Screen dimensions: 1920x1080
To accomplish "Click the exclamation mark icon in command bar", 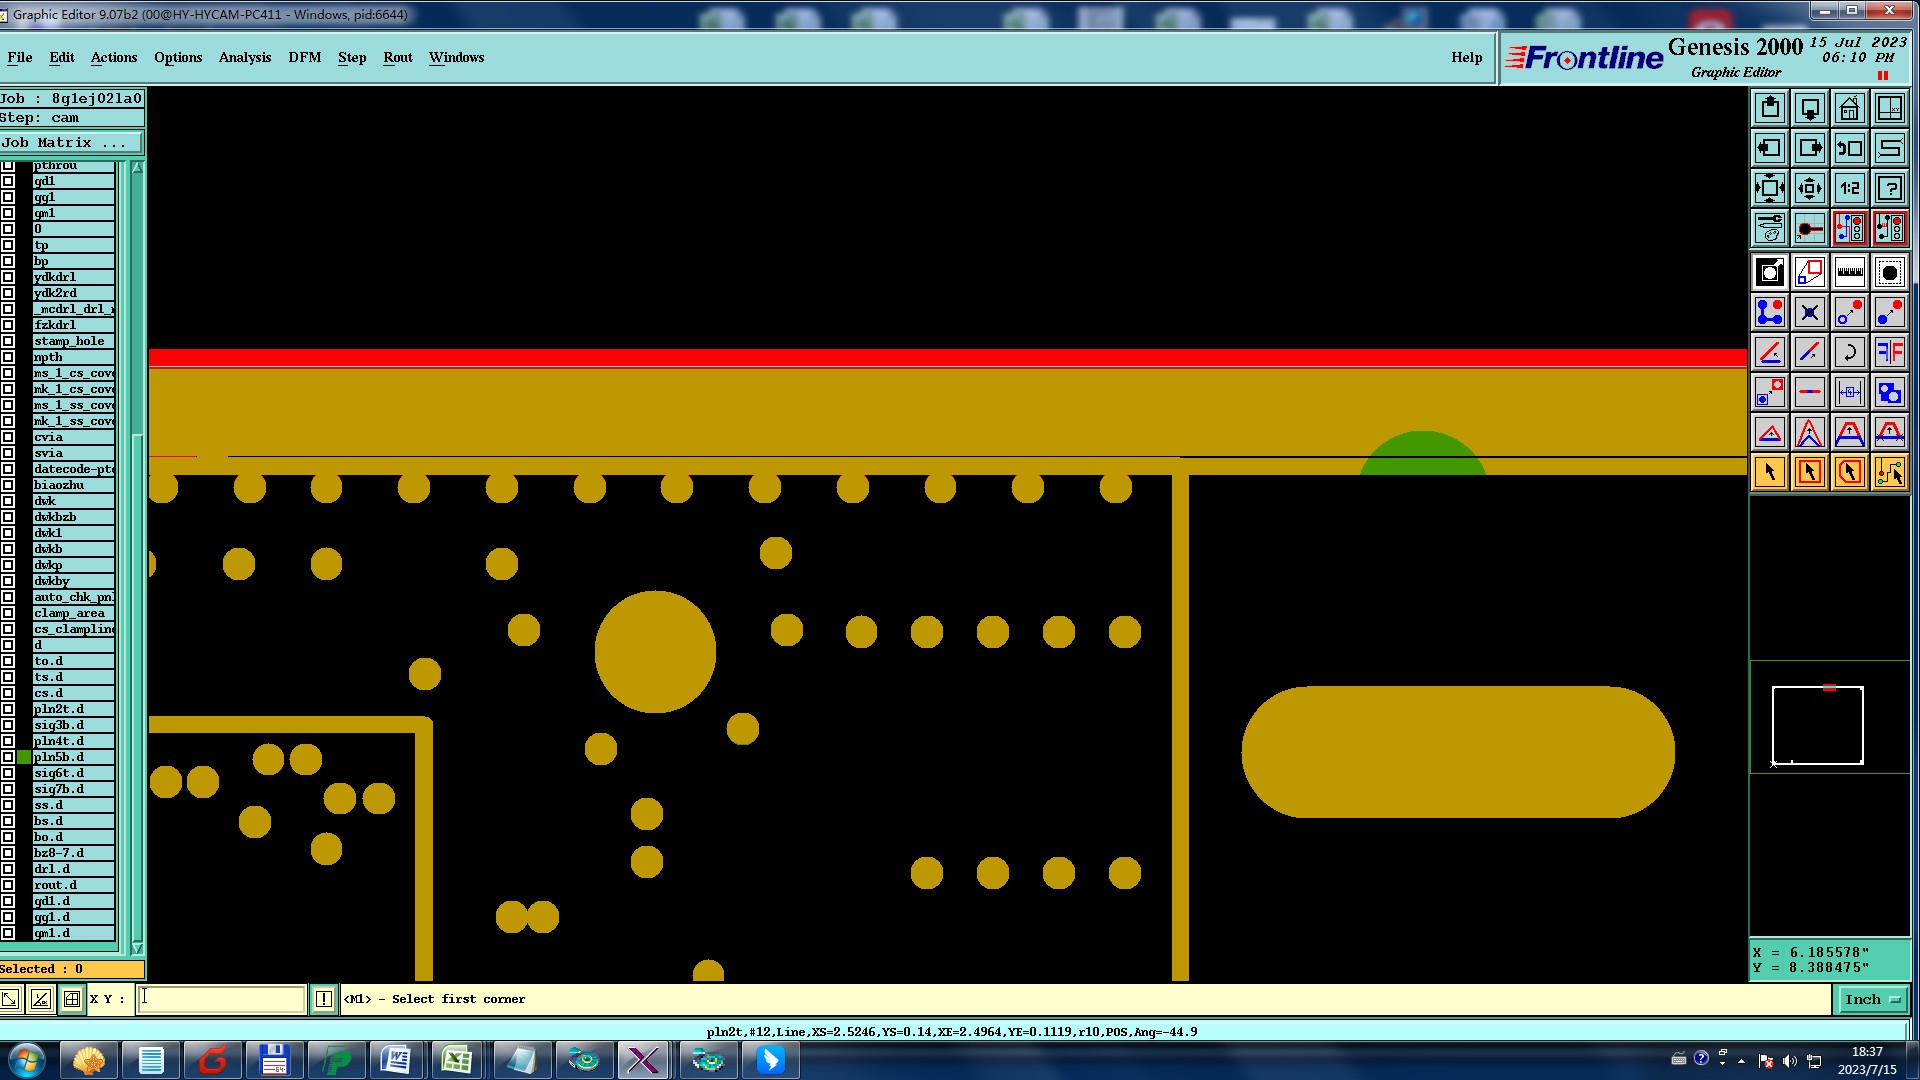I will coord(323,999).
